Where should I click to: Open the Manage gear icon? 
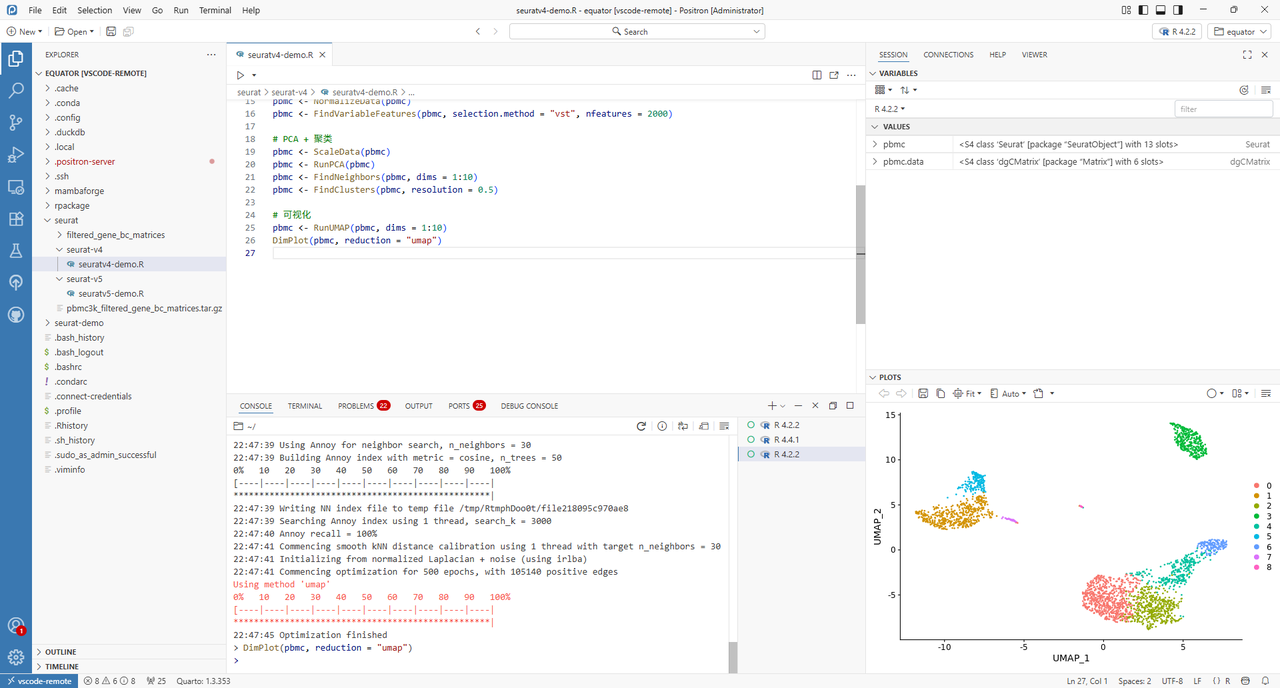click(16, 657)
